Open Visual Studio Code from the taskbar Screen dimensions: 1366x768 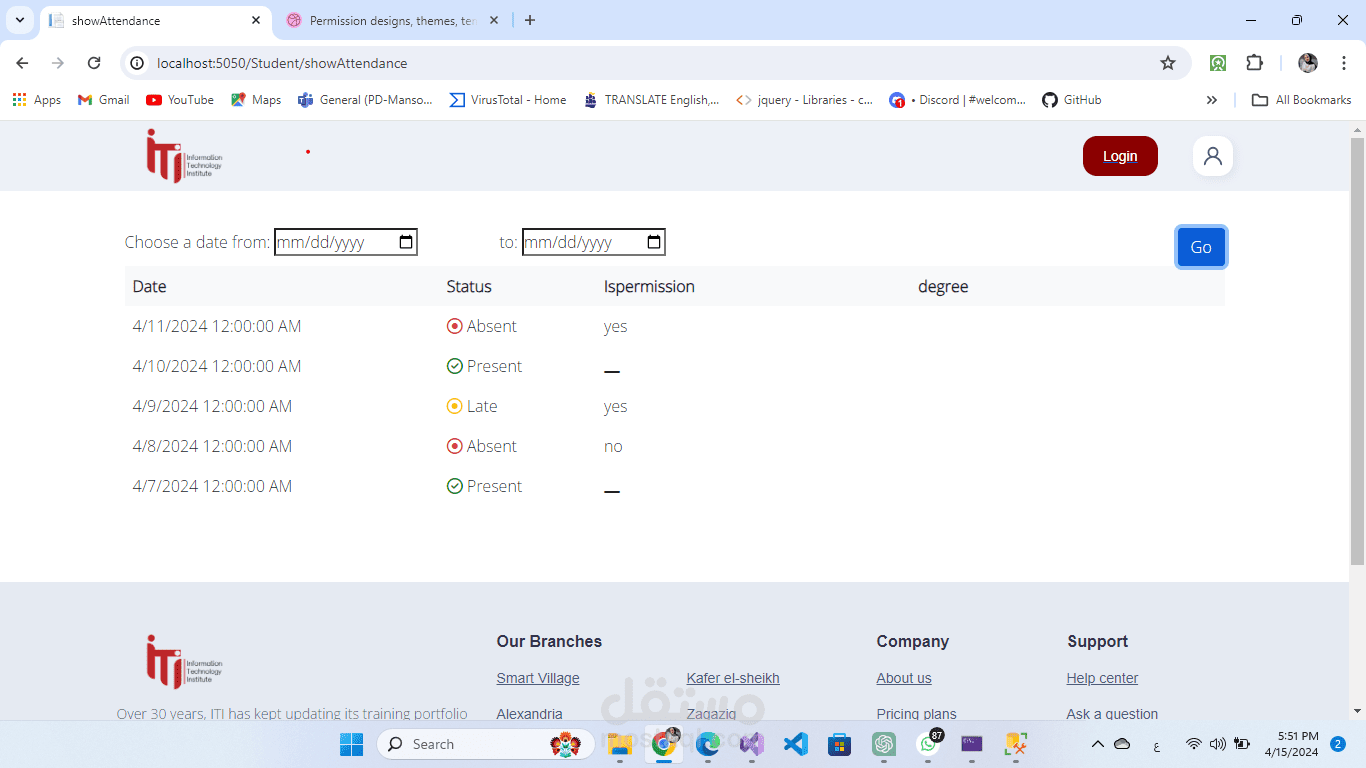click(x=795, y=744)
